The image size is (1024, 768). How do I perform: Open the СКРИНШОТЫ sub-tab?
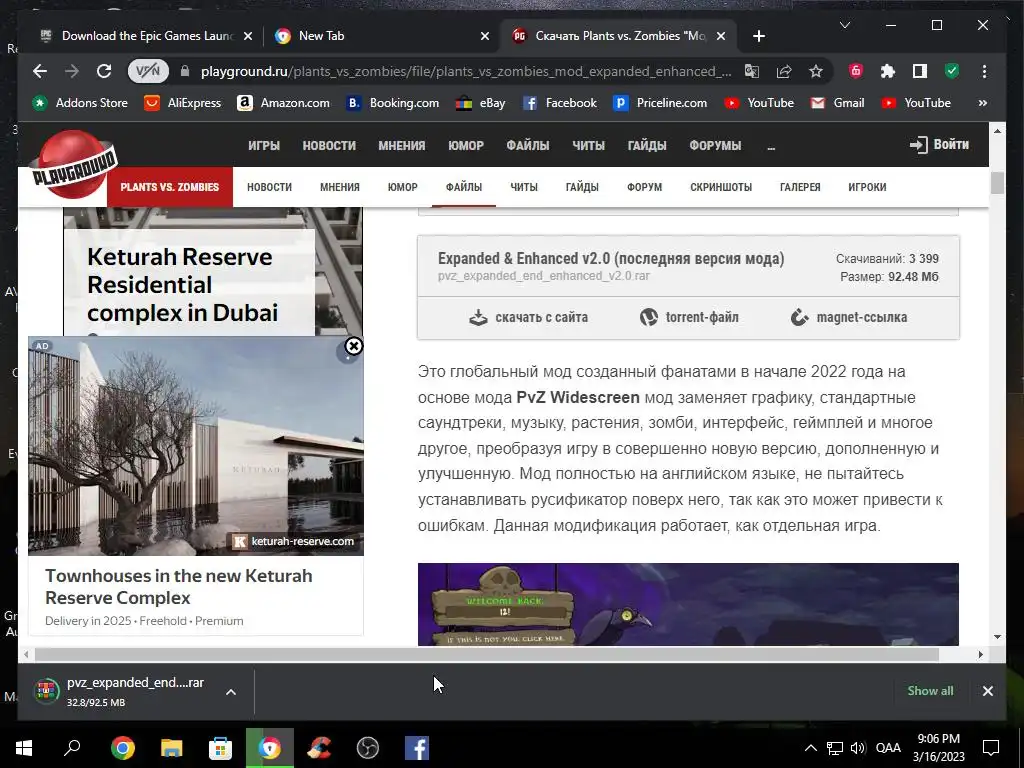pos(721,187)
